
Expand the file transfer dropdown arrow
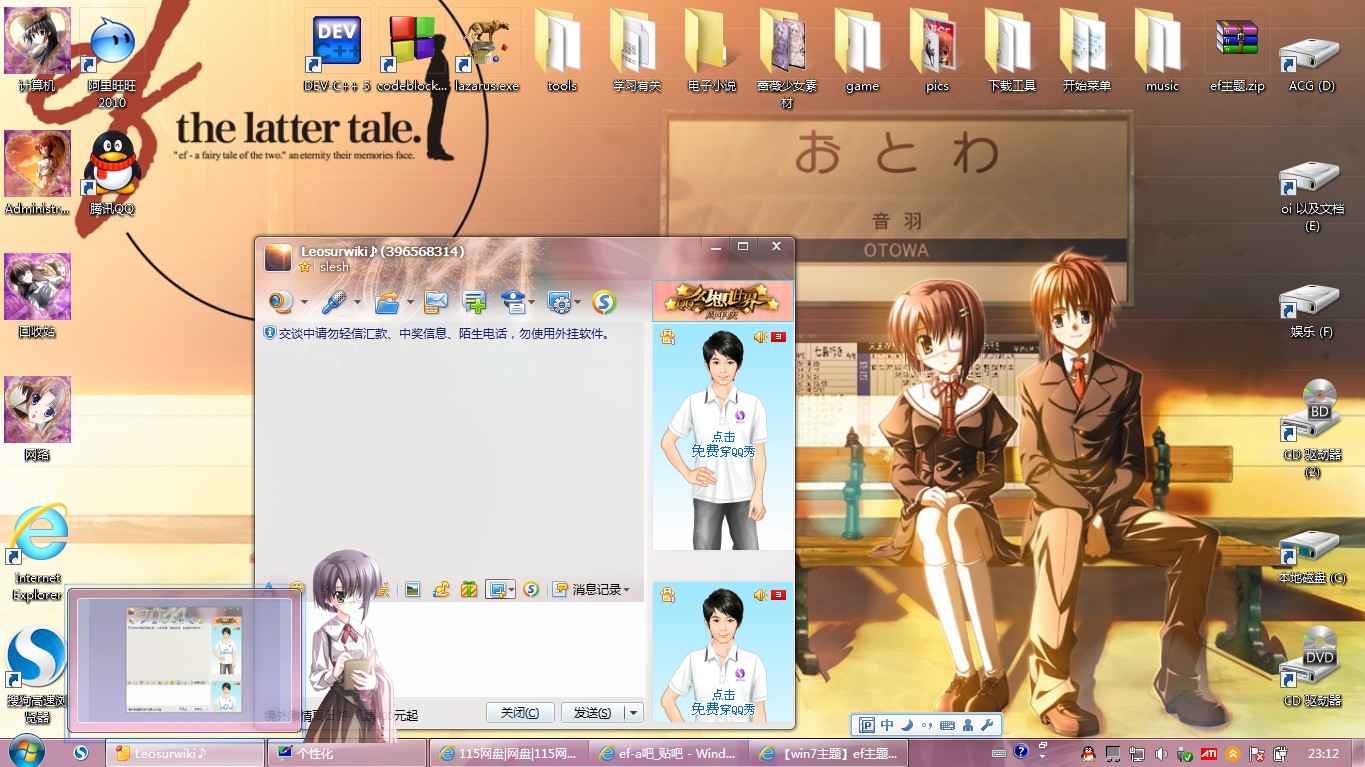[409, 302]
